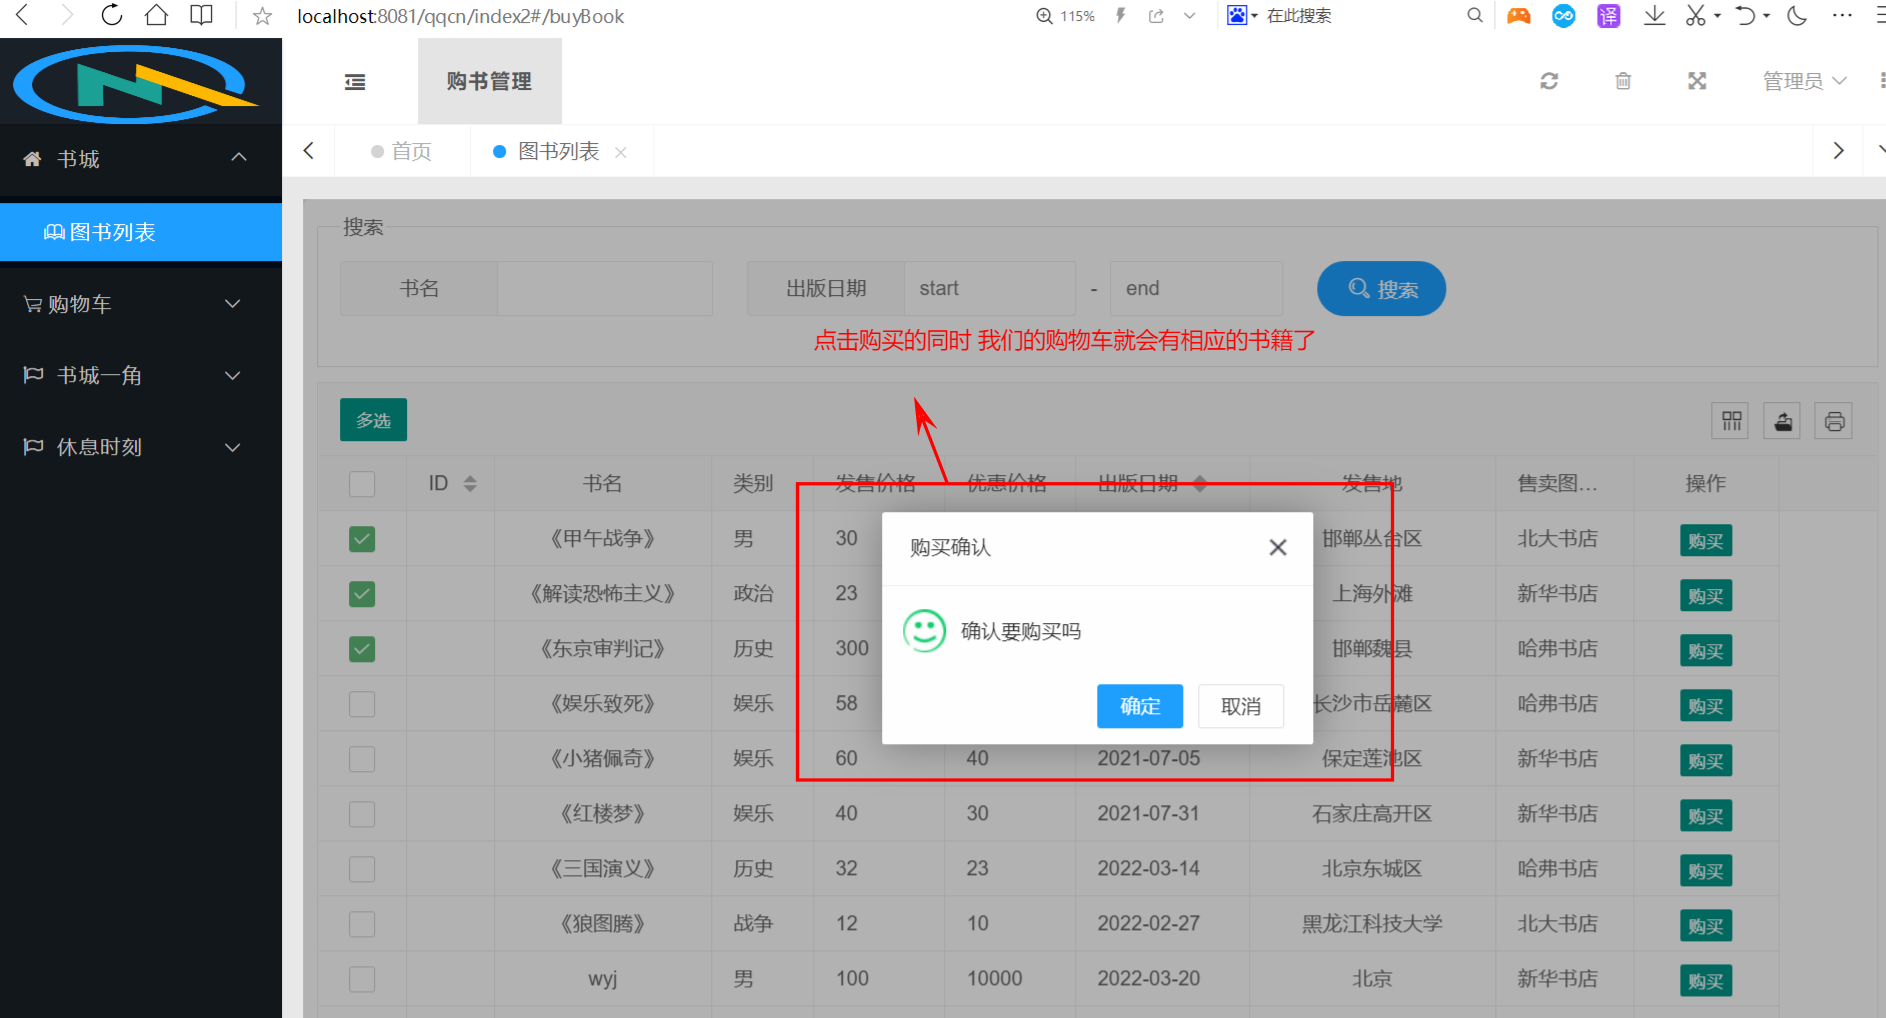Reload the page with browser refresh icon
Viewport: 1886px width, 1018px height.
pyautogui.click(x=112, y=15)
